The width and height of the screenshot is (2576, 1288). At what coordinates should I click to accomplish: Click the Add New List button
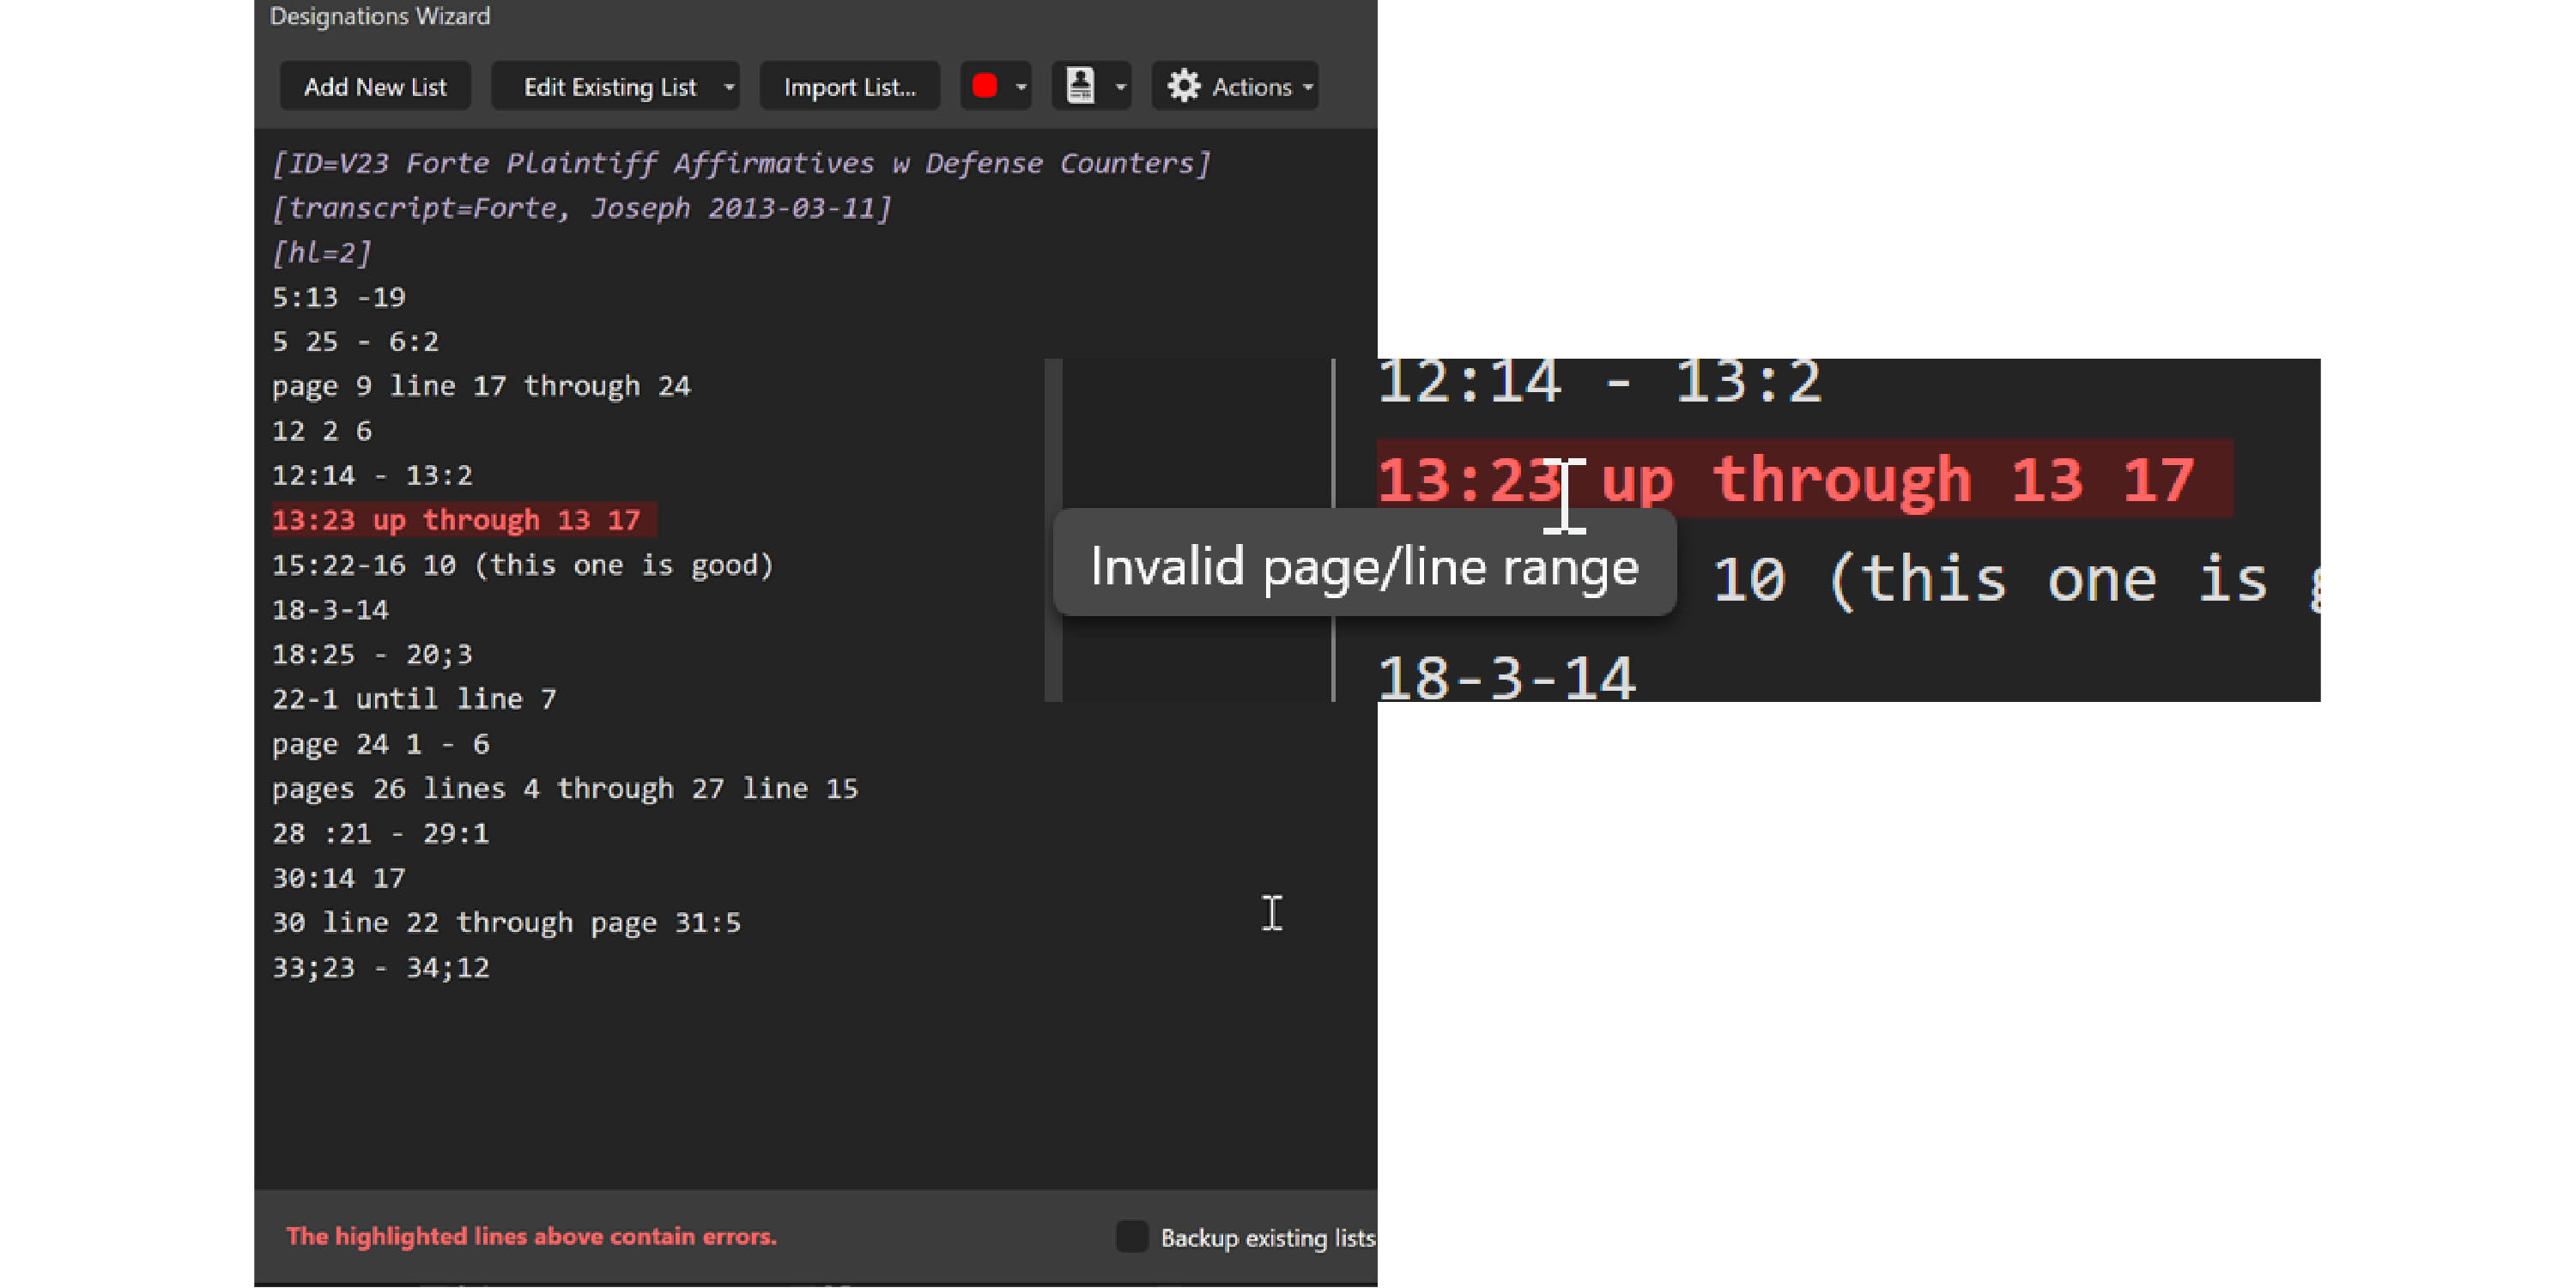pyautogui.click(x=375, y=87)
